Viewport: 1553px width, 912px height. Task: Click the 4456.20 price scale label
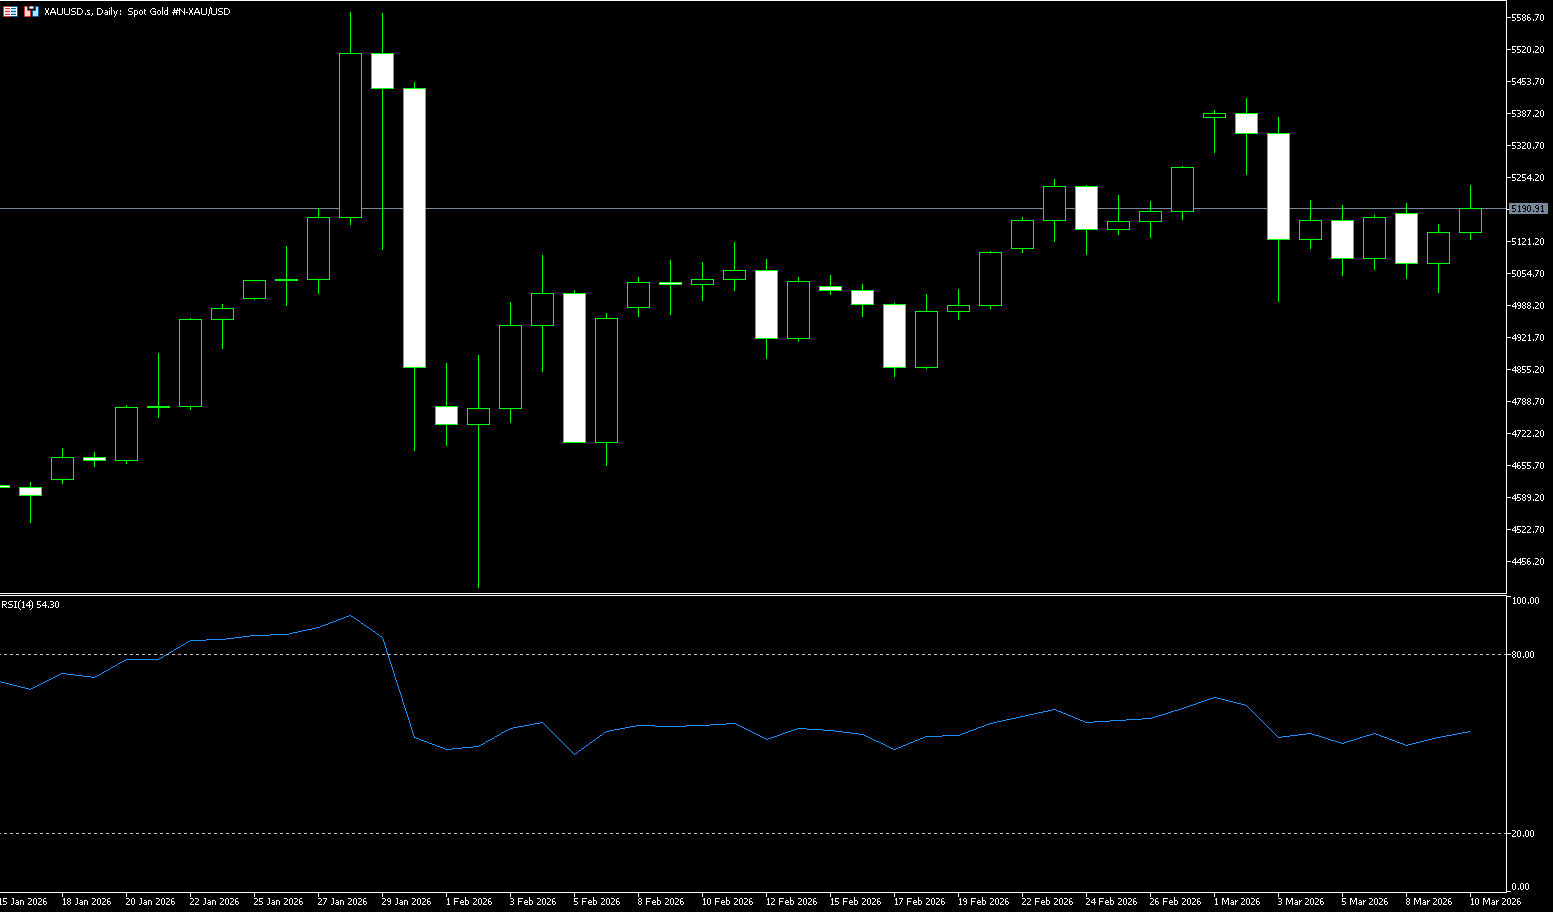[1528, 562]
